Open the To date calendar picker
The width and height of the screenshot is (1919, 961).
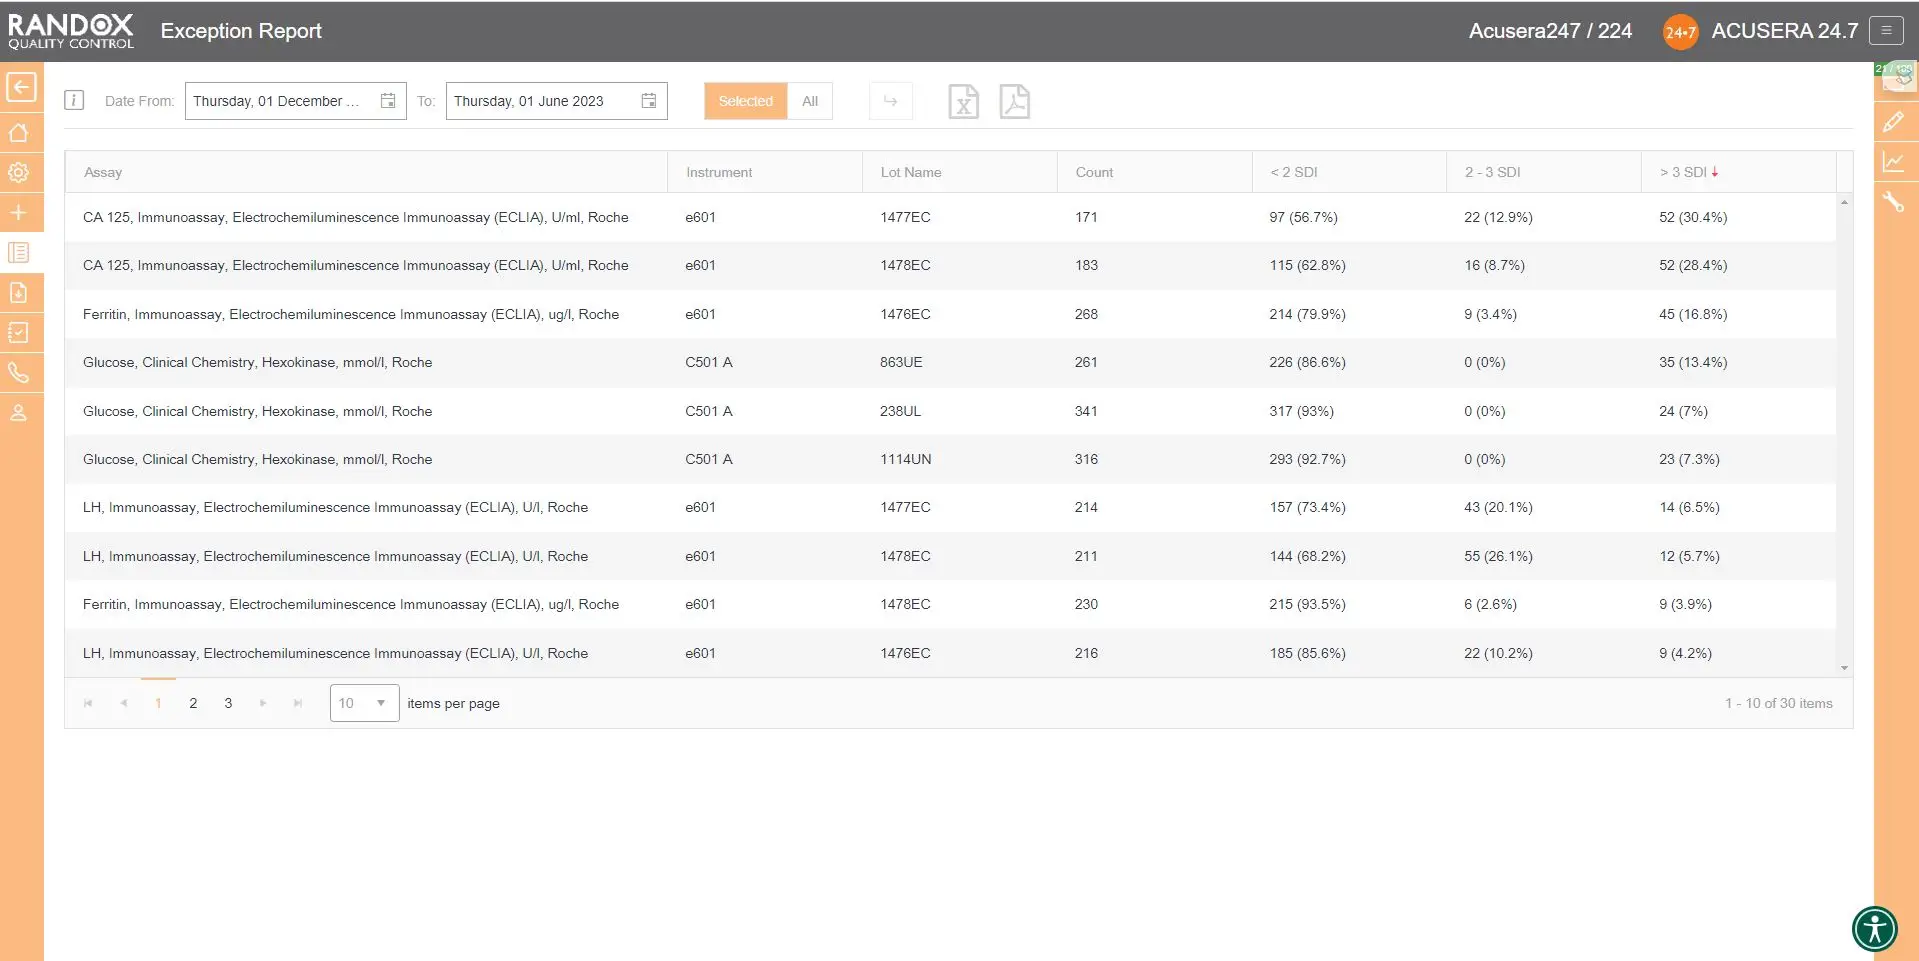(649, 101)
